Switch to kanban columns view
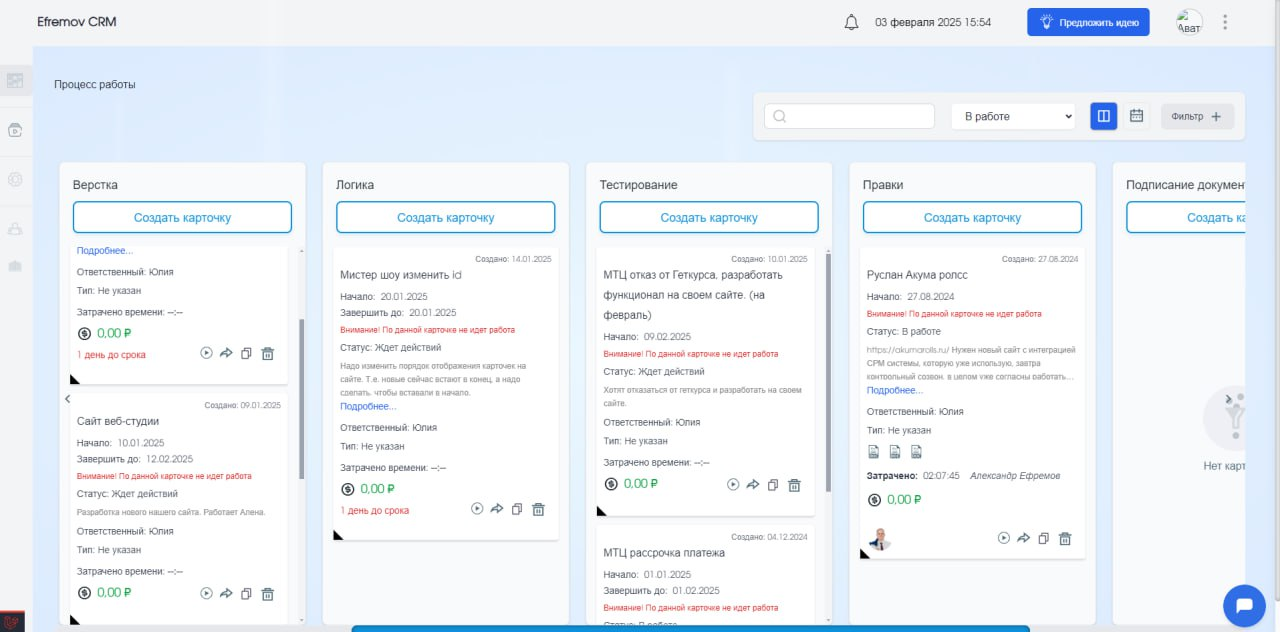This screenshot has width=1280, height=632. click(x=1103, y=116)
